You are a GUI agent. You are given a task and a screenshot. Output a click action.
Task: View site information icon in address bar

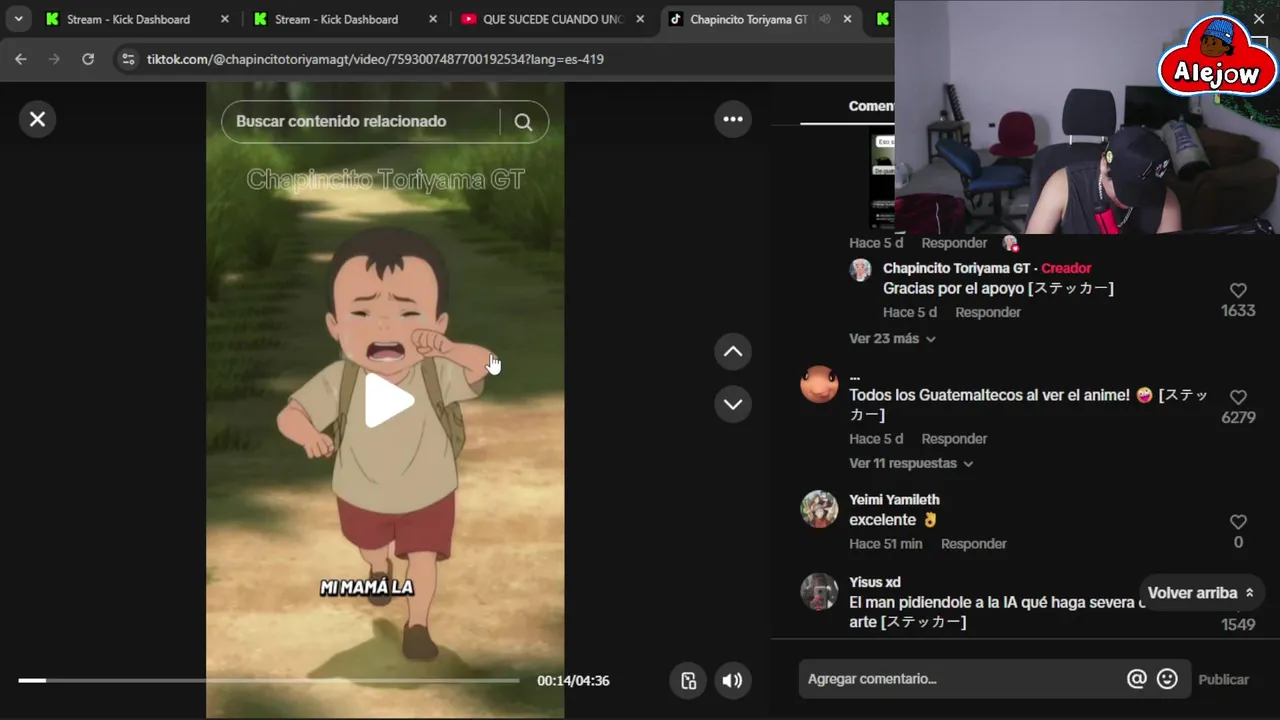tap(127, 59)
